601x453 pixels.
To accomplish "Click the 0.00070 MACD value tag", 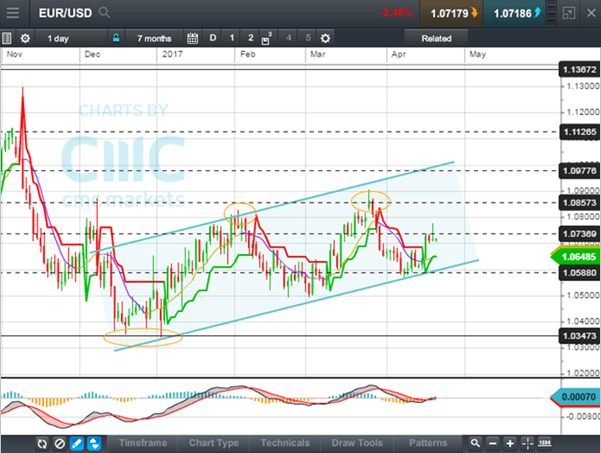I will [x=576, y=397].
